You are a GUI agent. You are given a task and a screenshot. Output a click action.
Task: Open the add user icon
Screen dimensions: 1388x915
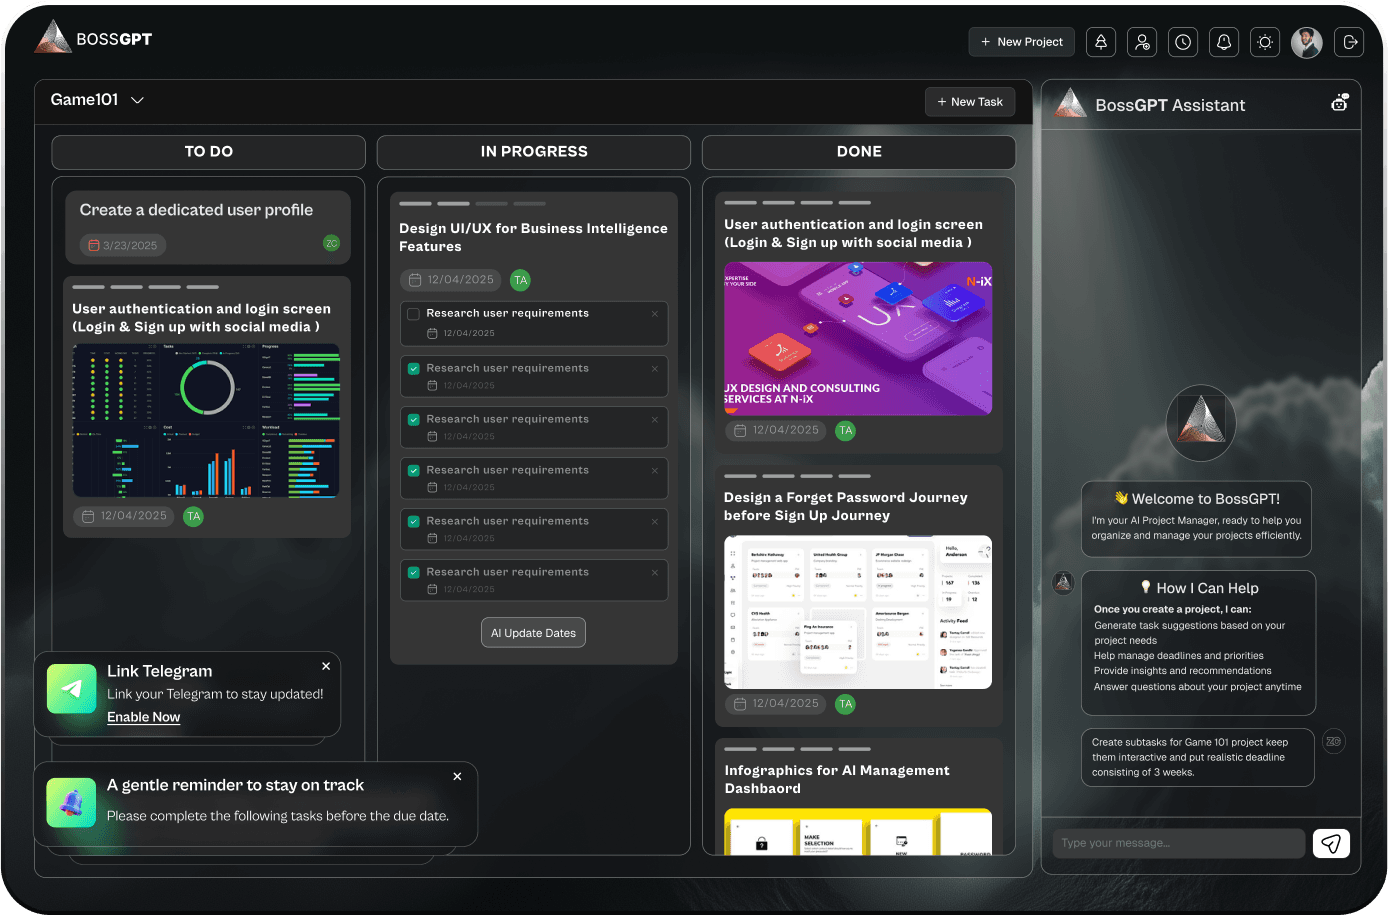(1142, 42)
